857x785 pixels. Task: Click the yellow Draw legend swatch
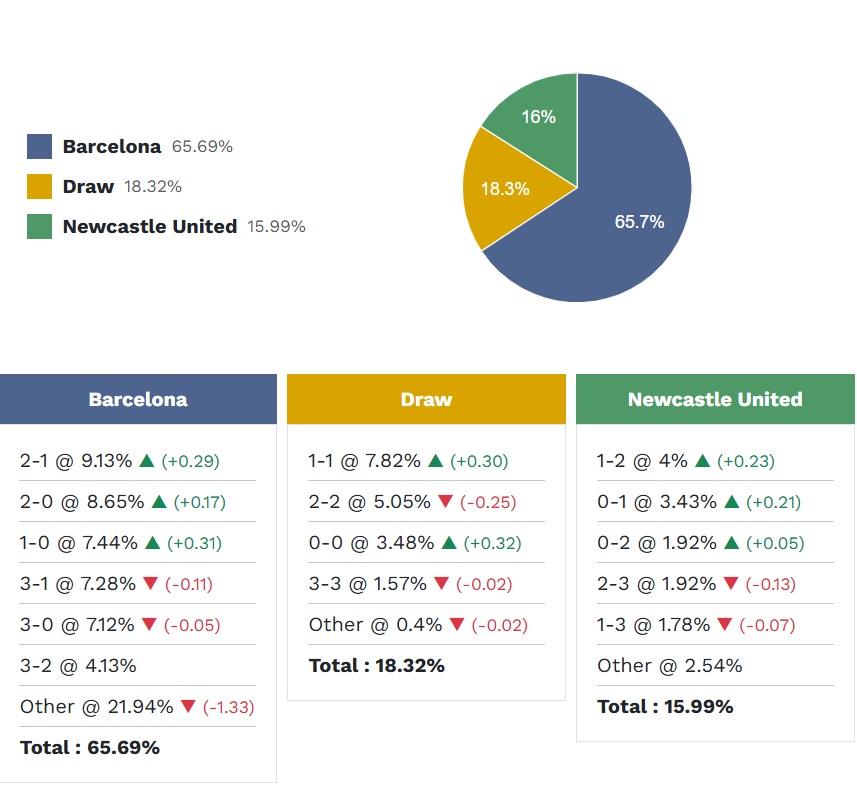tap(39, 187)
